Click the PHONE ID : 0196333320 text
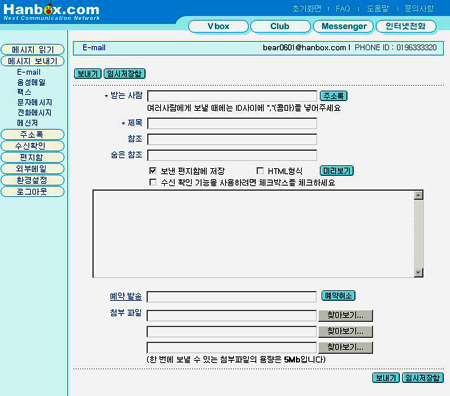The width and height of the screenshot is (450, 396). point(396,48)
